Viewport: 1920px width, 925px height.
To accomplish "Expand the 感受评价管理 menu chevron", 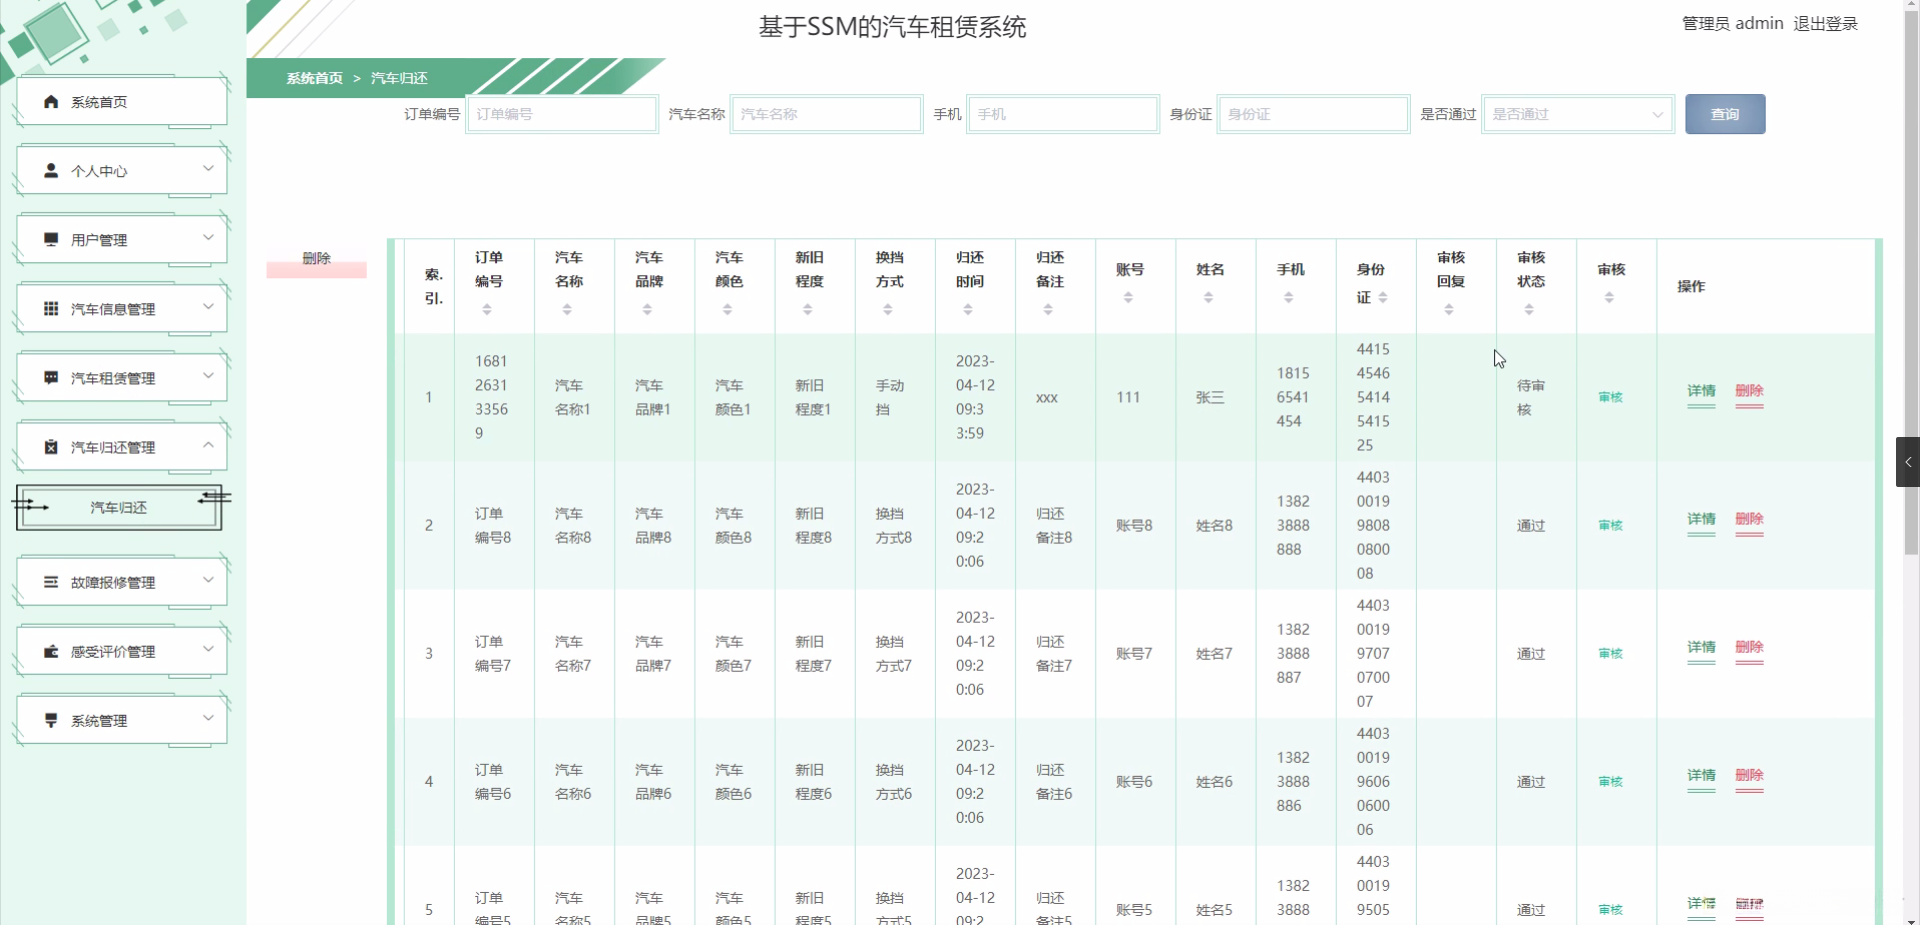I will coord(208,649).
